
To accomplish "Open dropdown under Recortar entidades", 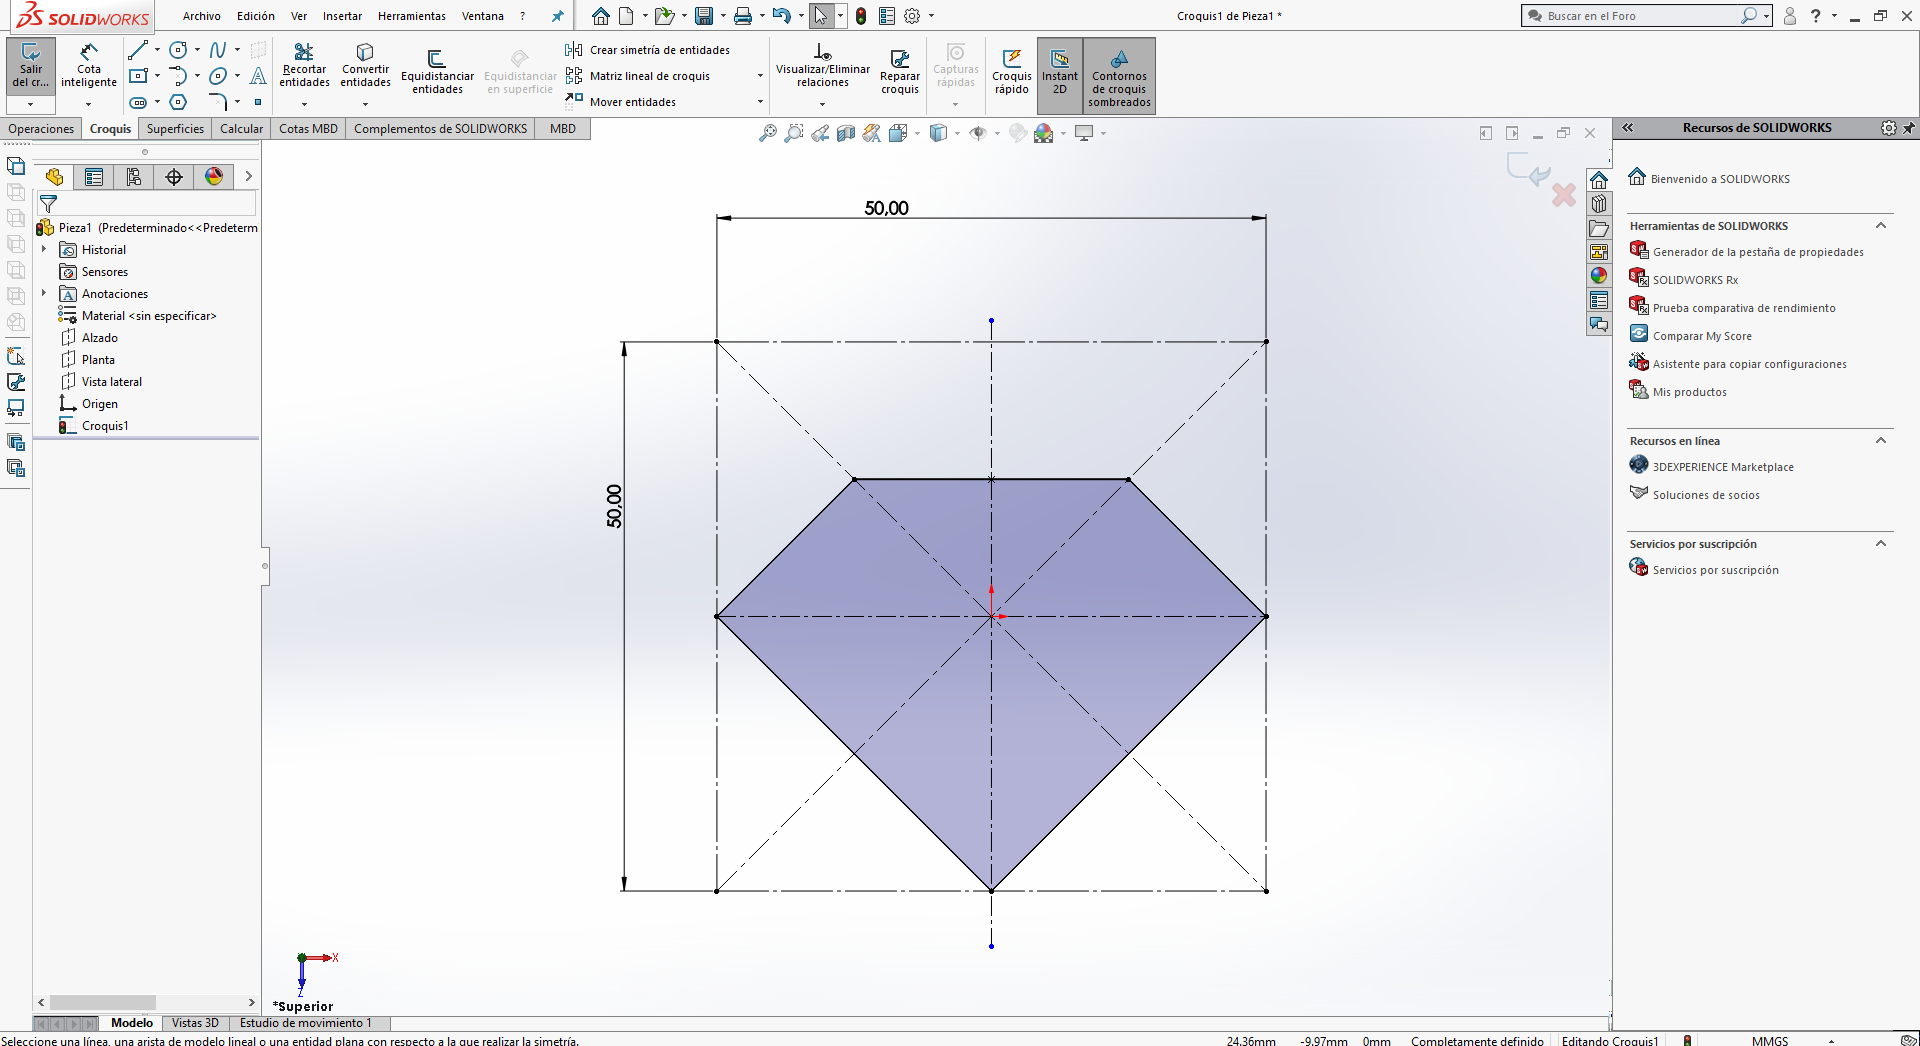I will point(304,104).
